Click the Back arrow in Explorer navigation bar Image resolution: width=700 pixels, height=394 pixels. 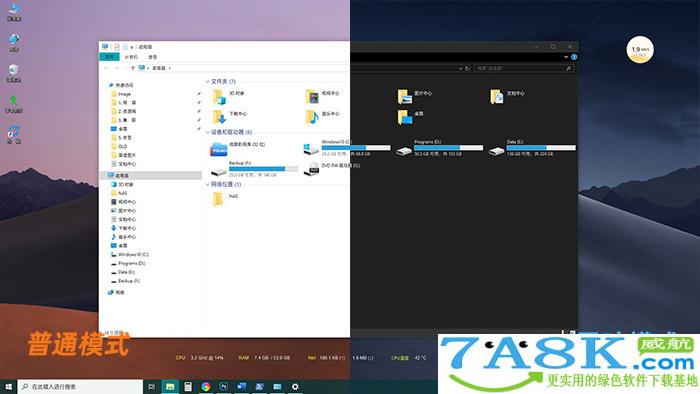point(106,68)
